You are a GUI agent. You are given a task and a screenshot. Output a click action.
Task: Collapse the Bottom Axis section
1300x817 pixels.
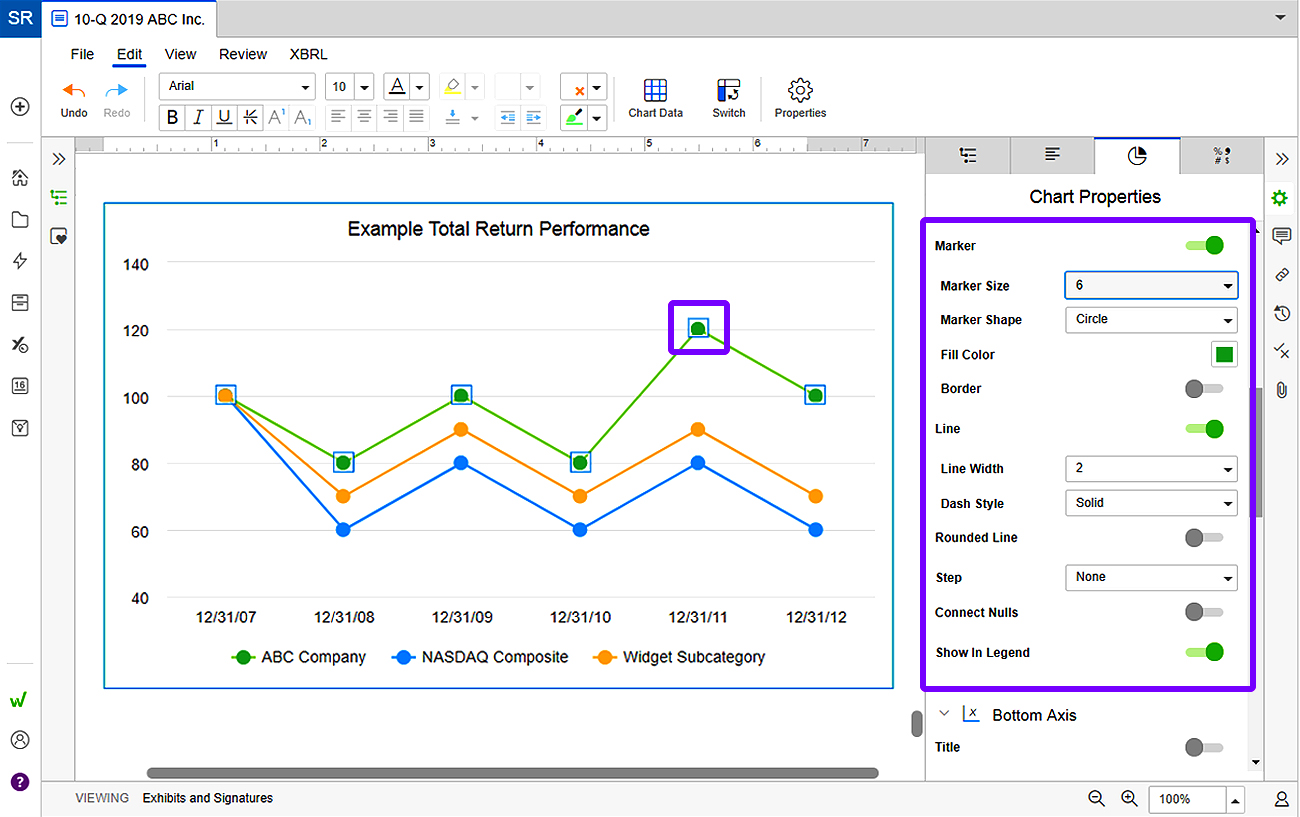[x=943, y=714]
